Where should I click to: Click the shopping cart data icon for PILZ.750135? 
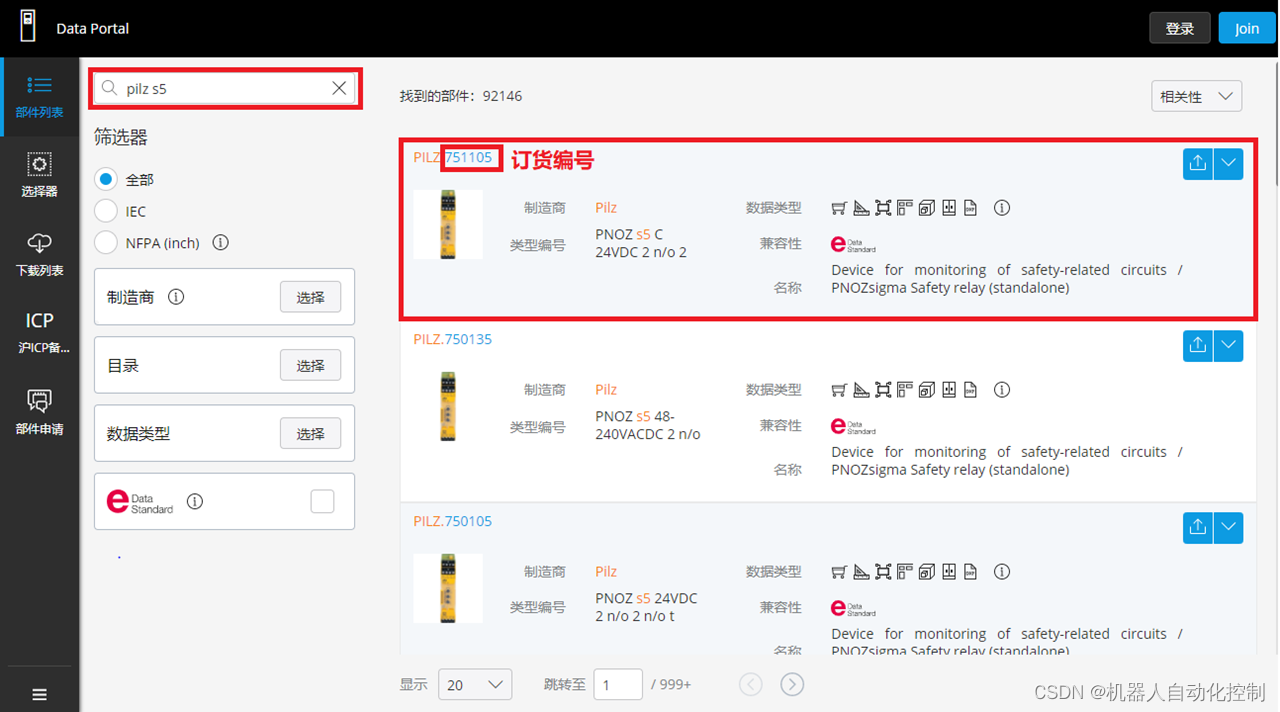click(839, 390)
